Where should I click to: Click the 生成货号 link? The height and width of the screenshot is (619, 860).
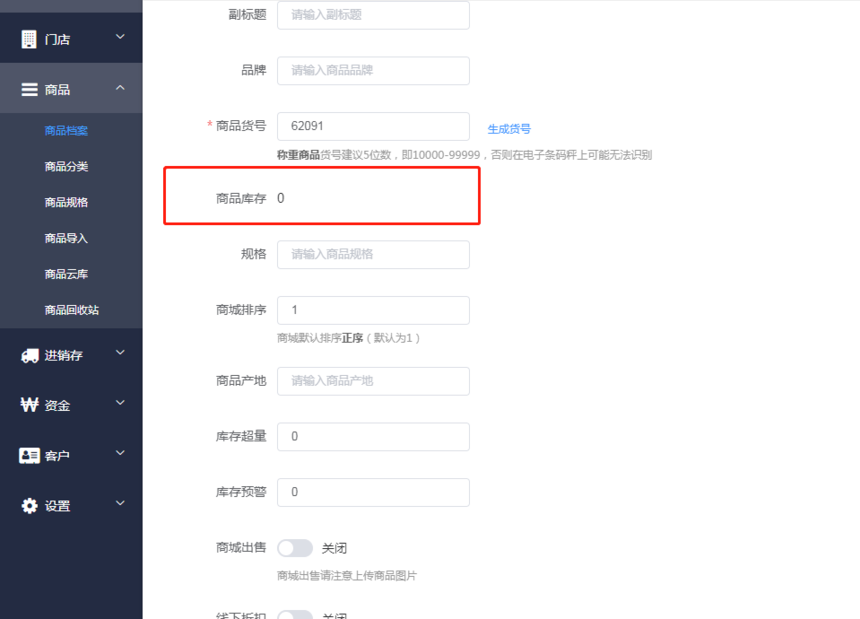pyautogui.click(x=509, y=129)
